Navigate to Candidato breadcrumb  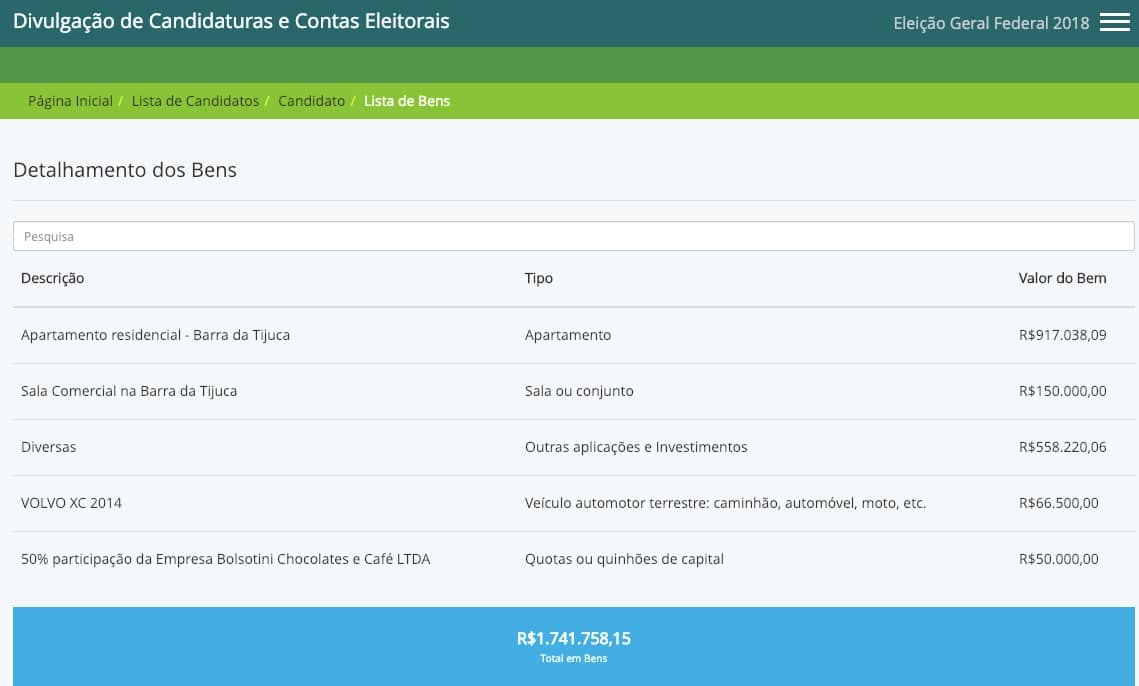coord(311,101)
